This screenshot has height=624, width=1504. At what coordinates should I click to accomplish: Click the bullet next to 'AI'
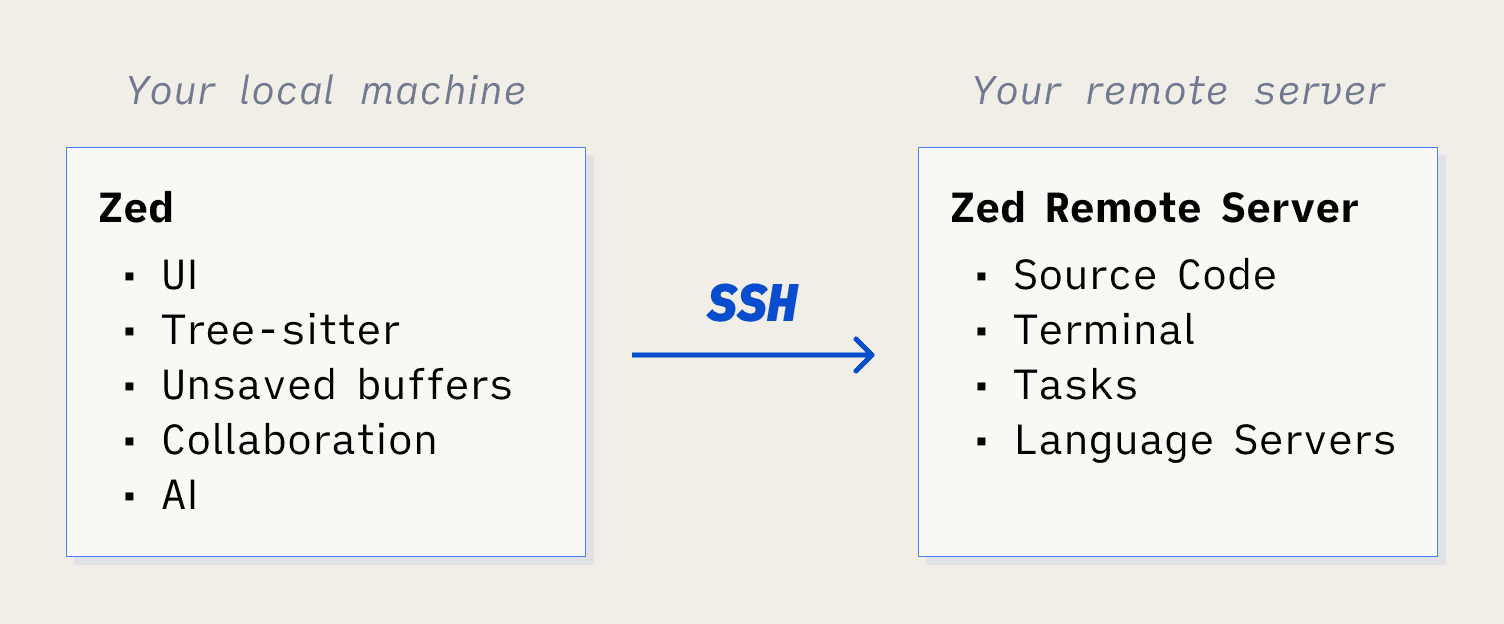(x=130, y=497)
